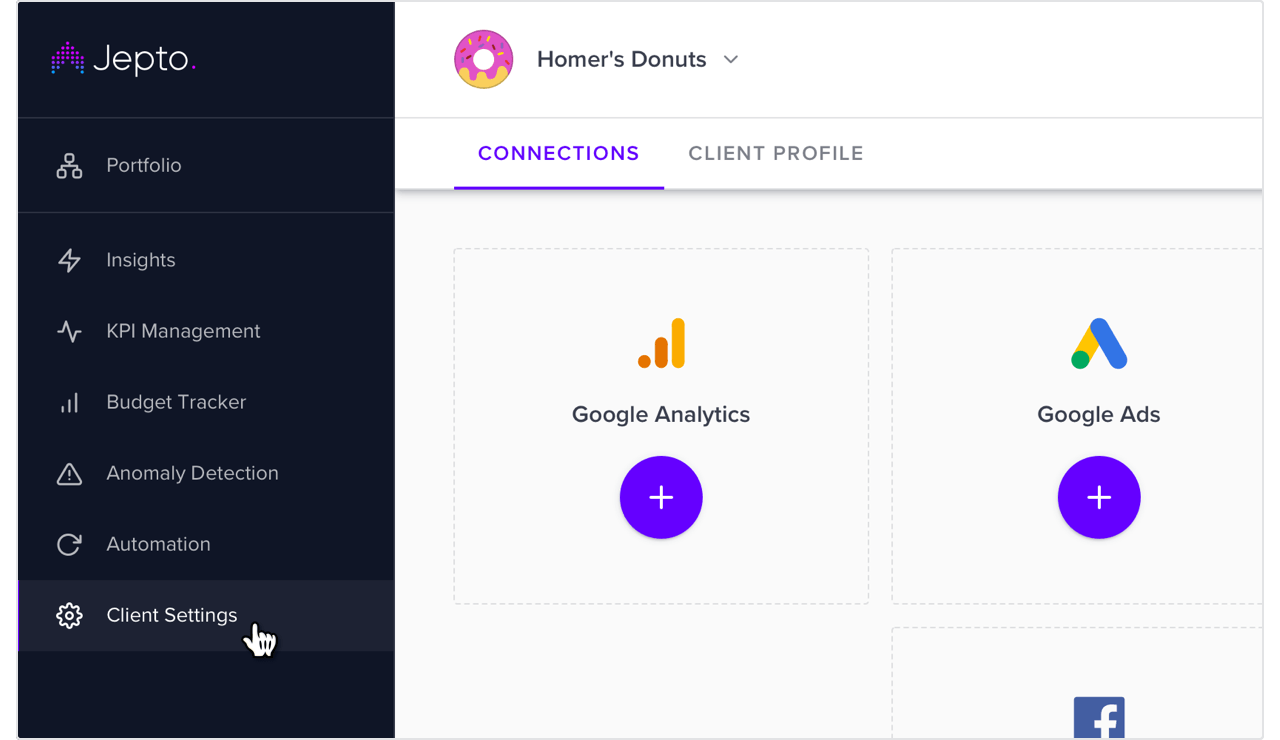Click the Homer's Donuts donut avatar
The width and height of the screenshot is (1280, 740).
click(484, 60)
